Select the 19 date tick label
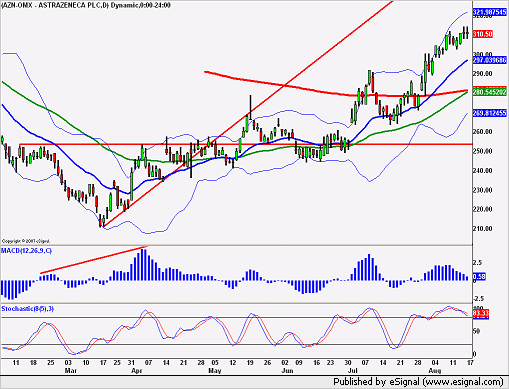This screenshot has height=389, width=509. [250, 363]
